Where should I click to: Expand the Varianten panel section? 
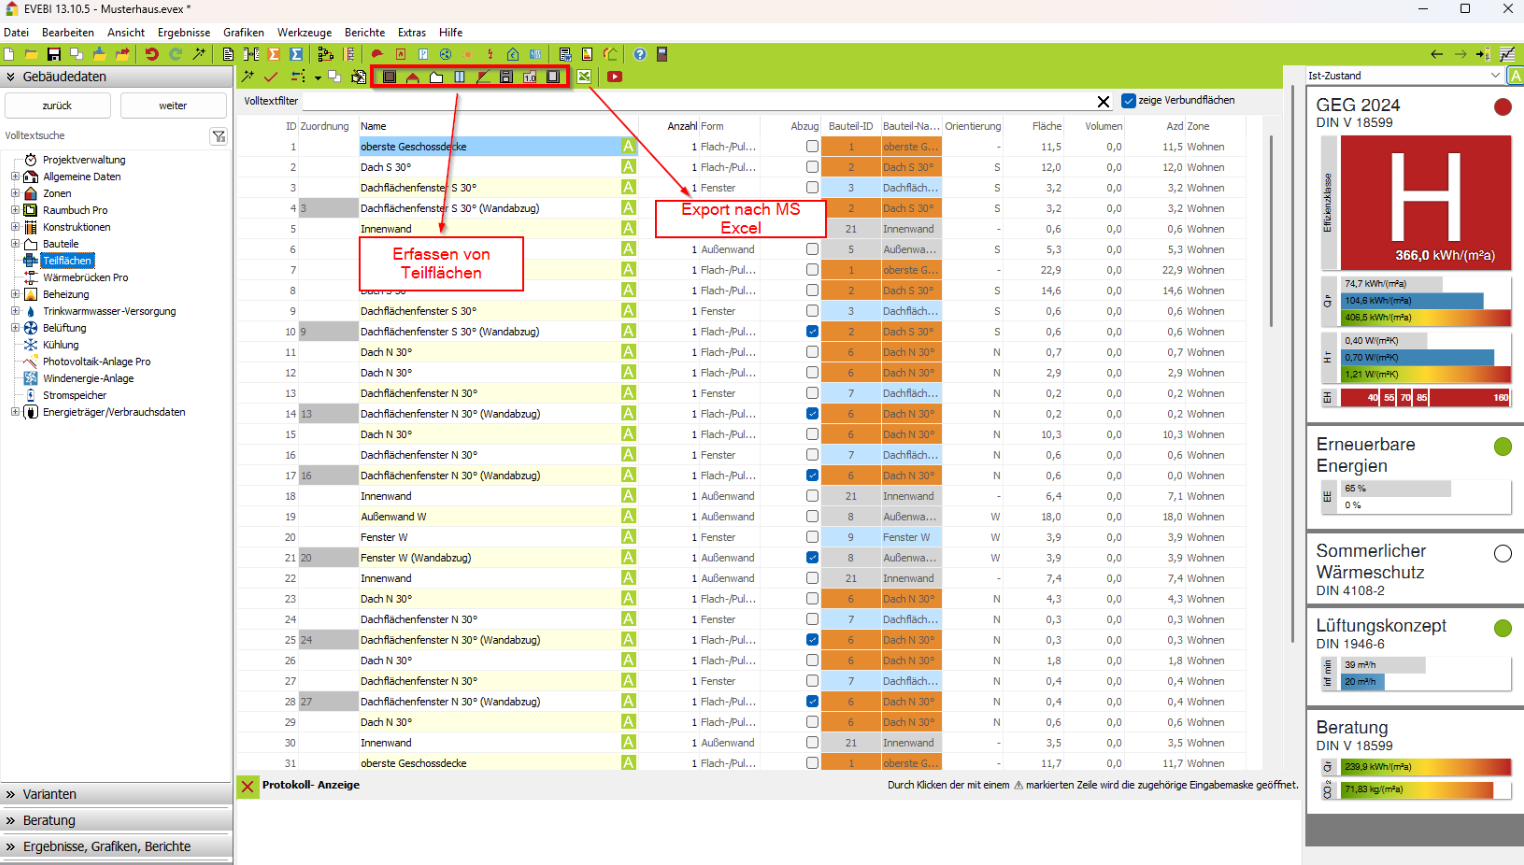[x=50, y=794]
